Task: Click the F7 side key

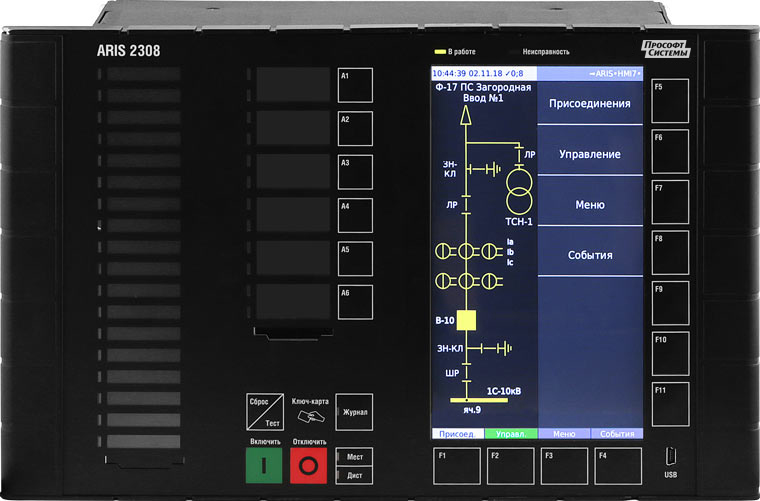Action: click(670, 202)
